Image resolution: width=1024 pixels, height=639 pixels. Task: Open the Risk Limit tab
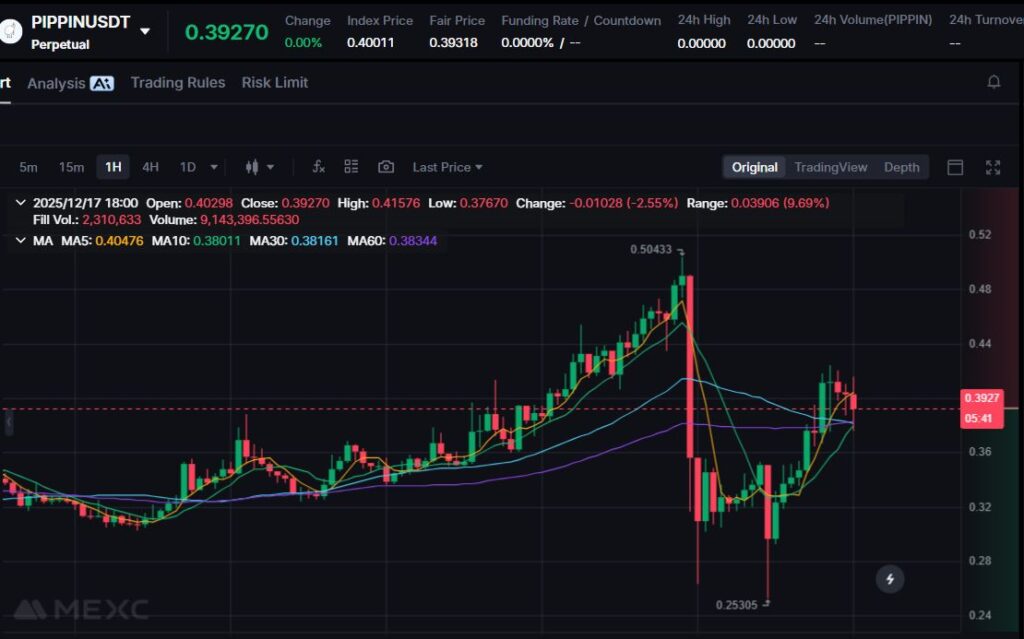coord(274,83)
